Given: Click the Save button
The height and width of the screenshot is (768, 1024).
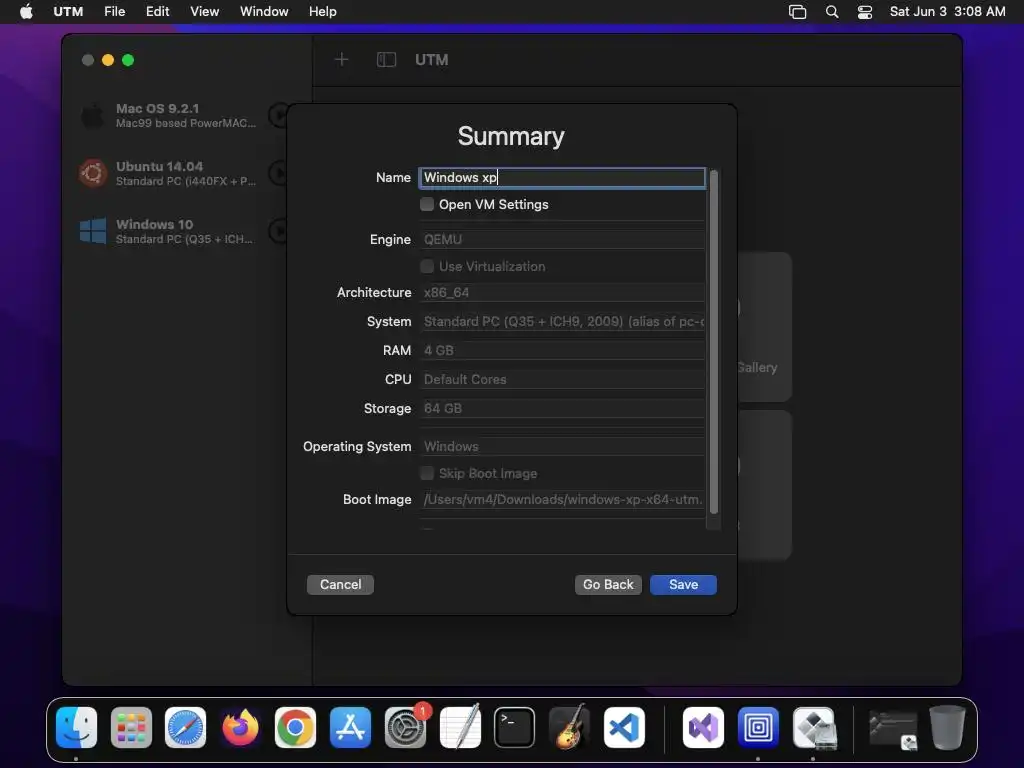Looking at the screenshot, I should [x=683, y=584].
